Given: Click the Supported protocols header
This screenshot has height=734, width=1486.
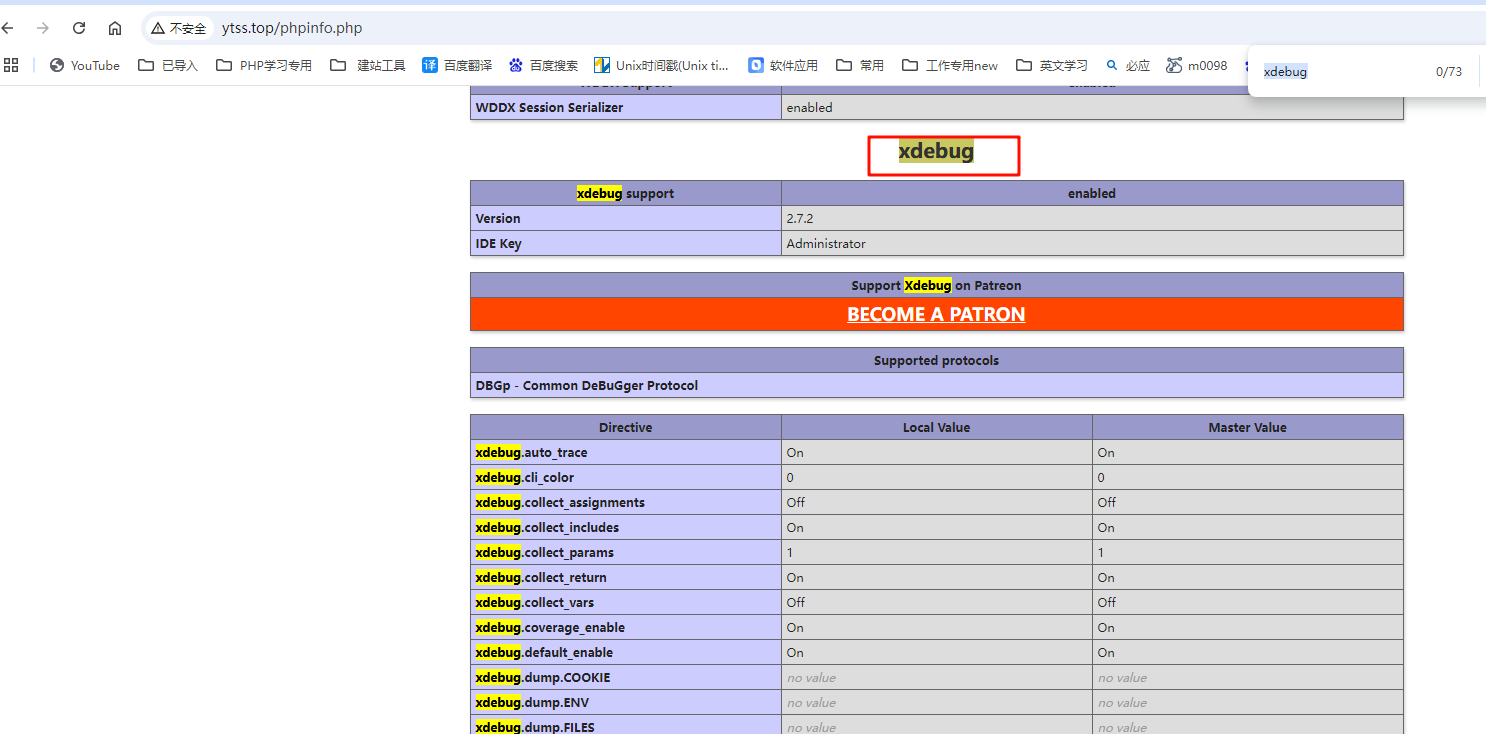Looking at the screenshot, I should tap(936, 360).
